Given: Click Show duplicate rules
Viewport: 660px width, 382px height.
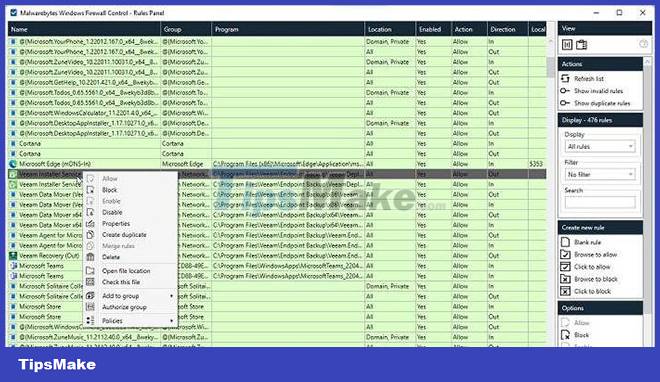Looking at the screenshot, I should [602, 103].
